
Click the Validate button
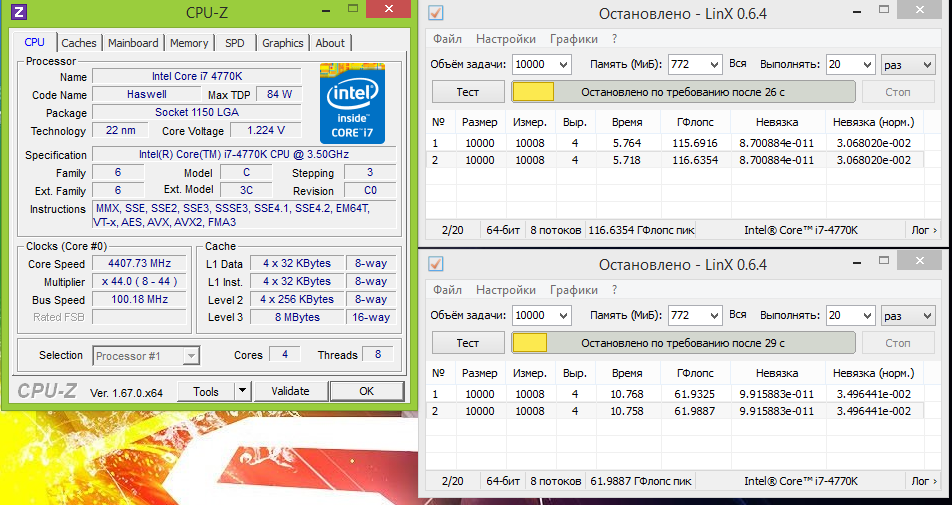pos(290,391)
